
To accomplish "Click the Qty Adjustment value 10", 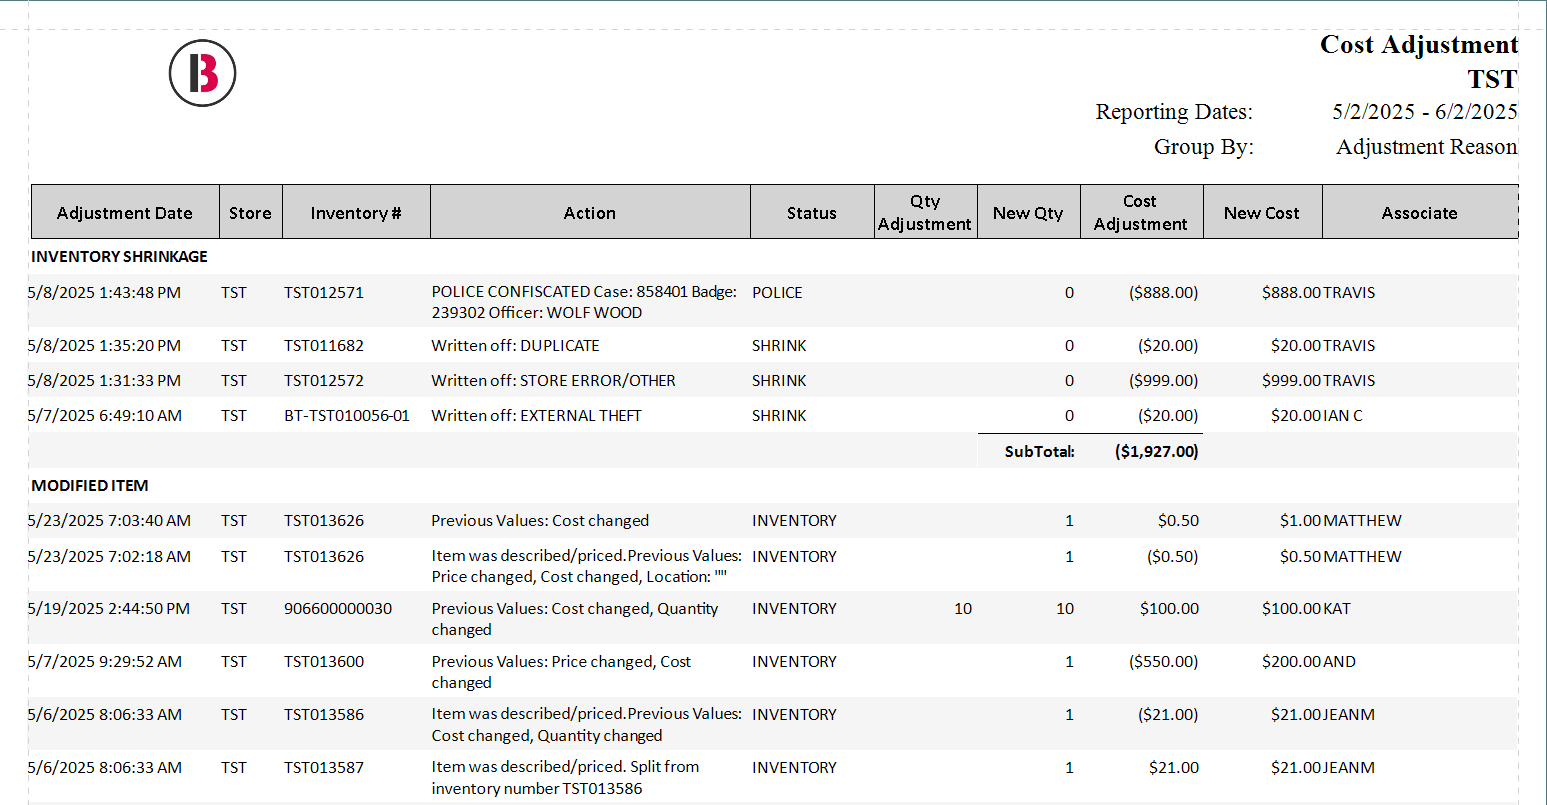I will click(x=963, y=608).
